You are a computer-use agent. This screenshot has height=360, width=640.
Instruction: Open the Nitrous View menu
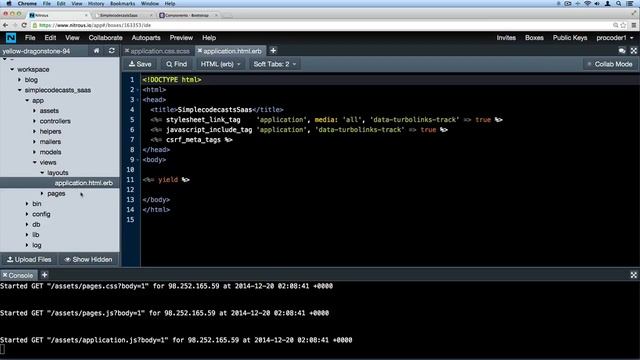point(72,38)
